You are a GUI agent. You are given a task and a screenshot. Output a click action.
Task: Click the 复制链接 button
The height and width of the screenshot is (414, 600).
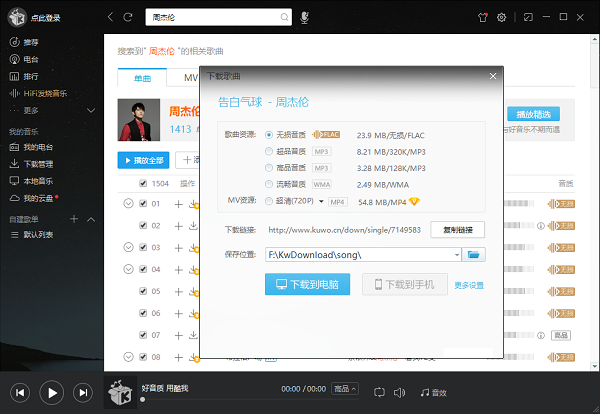point(457,229)
